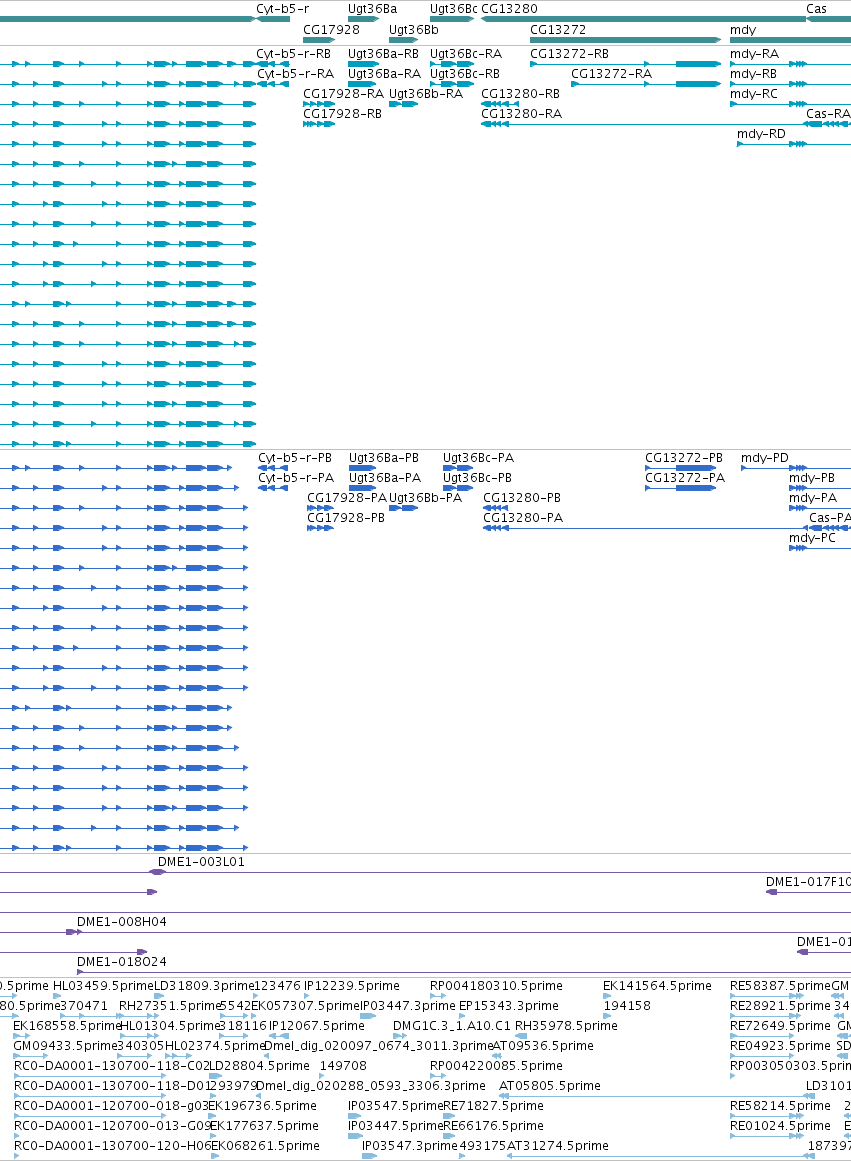Click the 149708 feature label
This screenshot has height=1161, width=851.
click(x=344, y=1066)
